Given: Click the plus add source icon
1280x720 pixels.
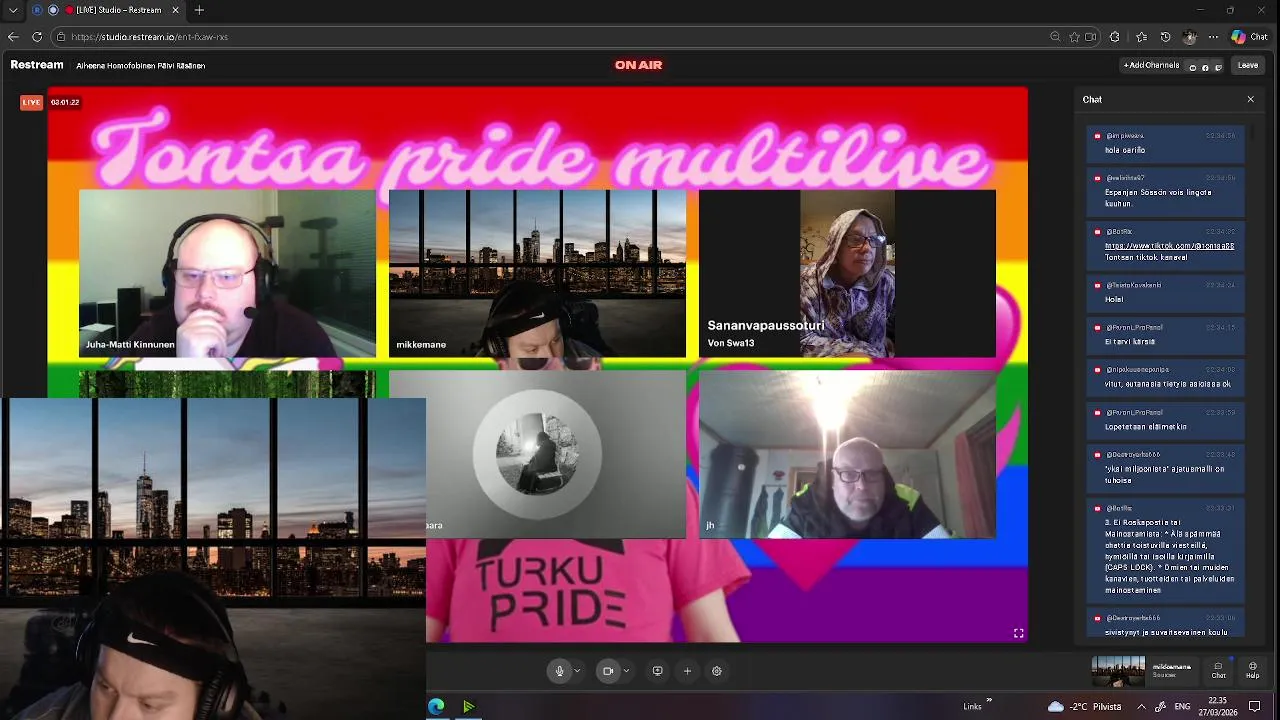Looking at the screenshot, I should (x=687, y=671).
